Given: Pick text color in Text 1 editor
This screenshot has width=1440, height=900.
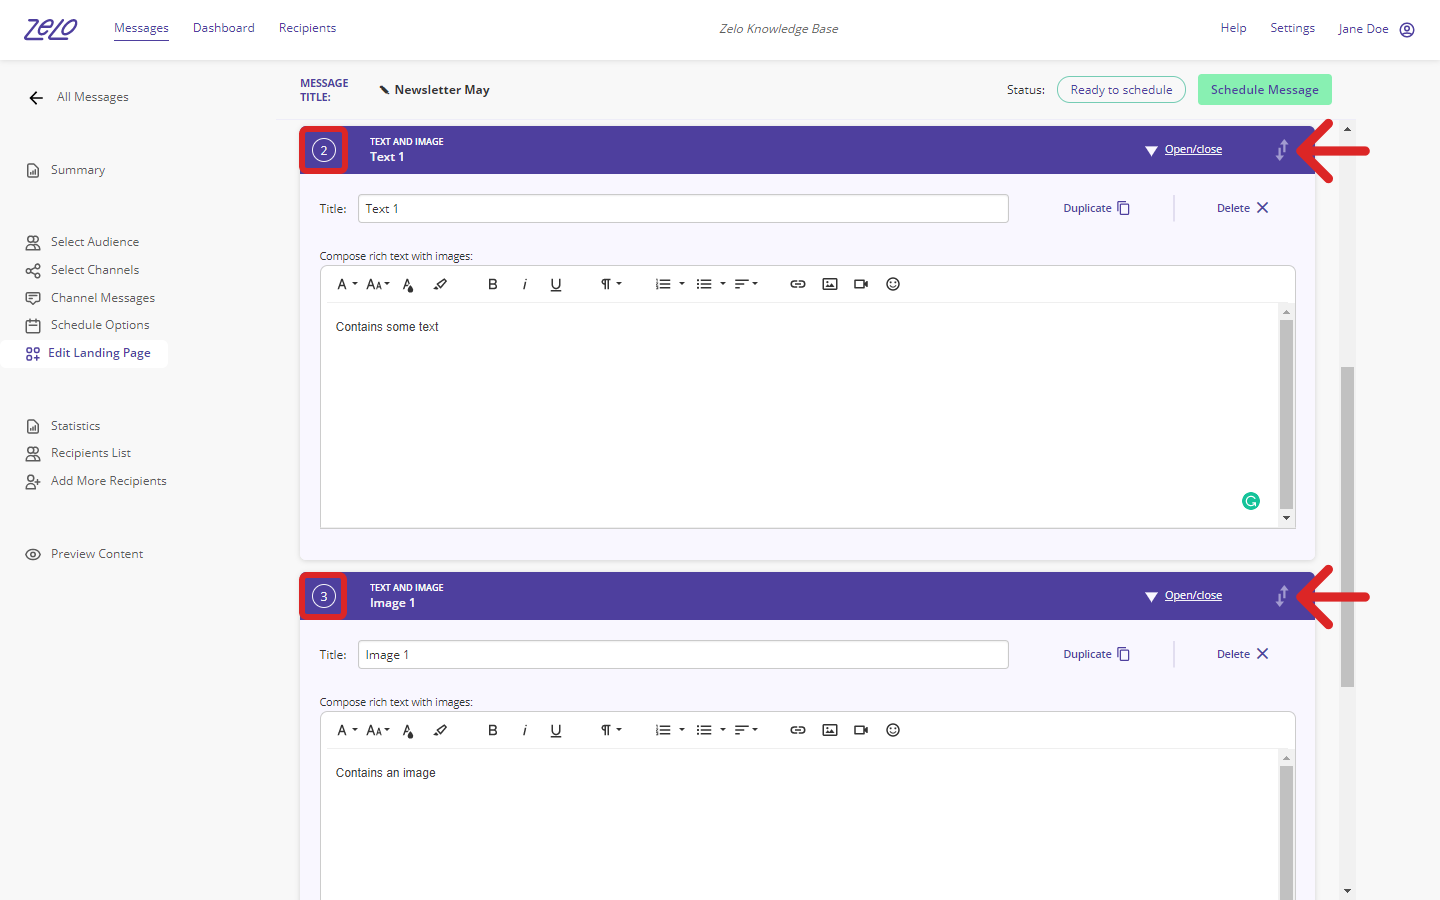Looking at the screenshot, I should coord(408,284).
